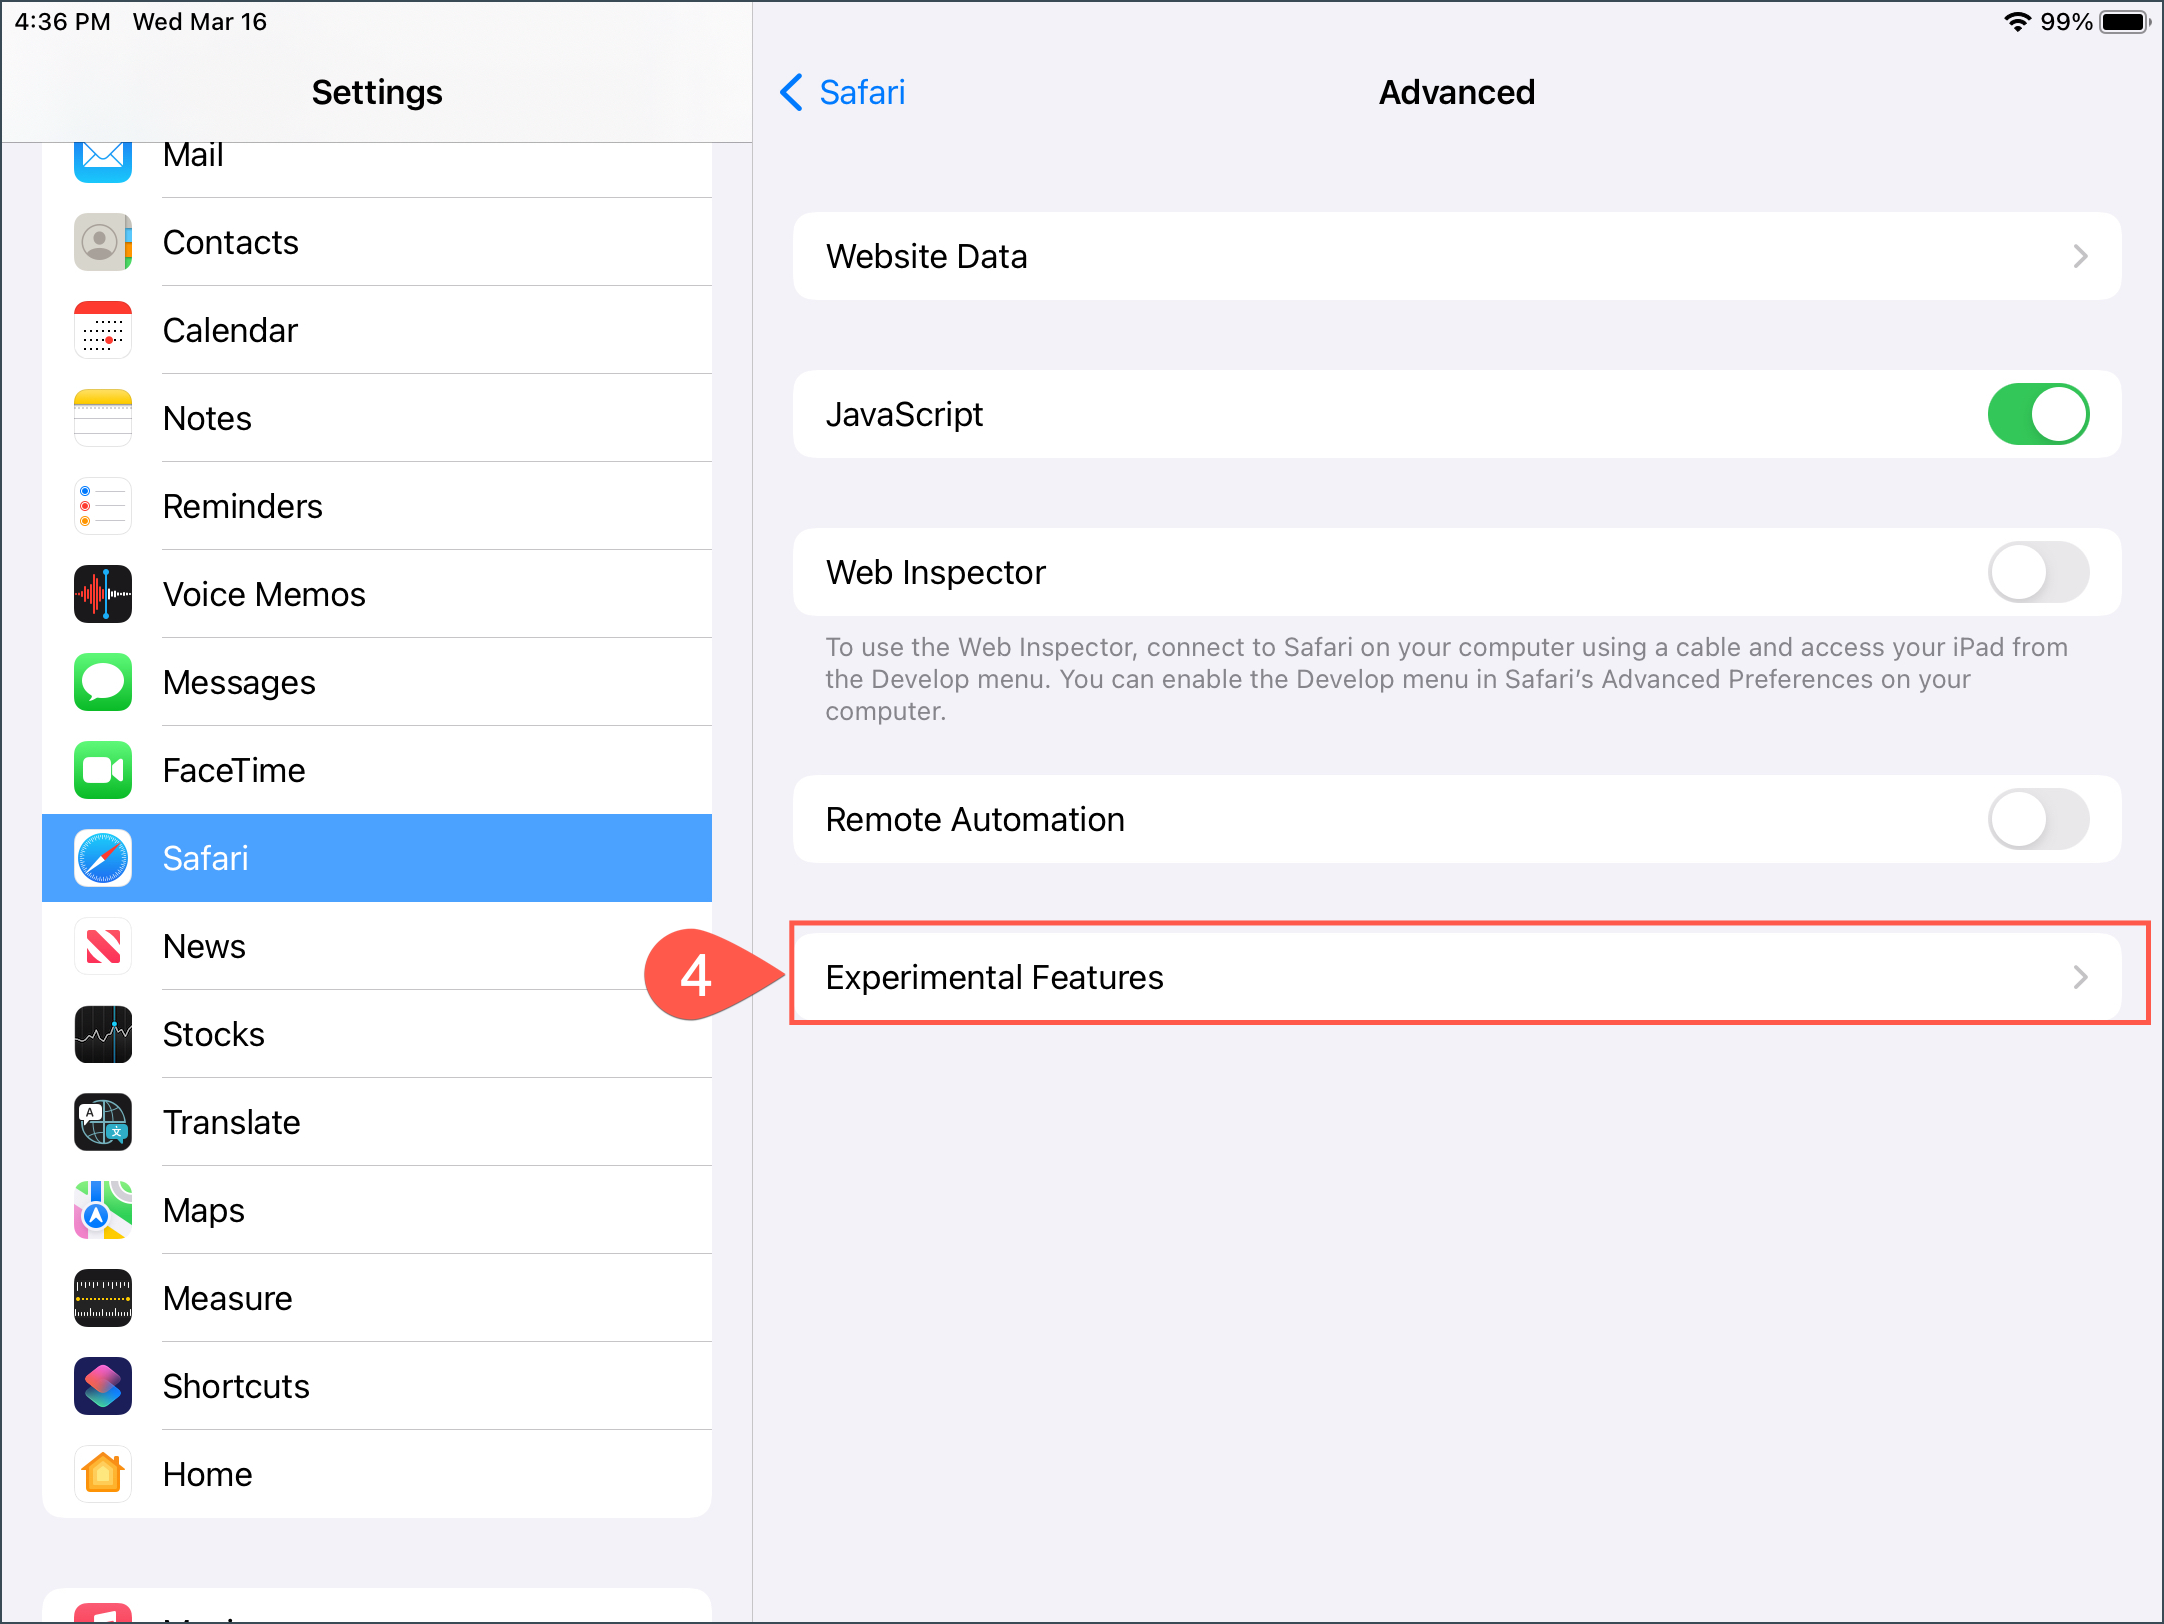The height and width of the screenshot is (1624, 2164).
Task: Tap the Wi-Fi status icon
Action: click(2017, 21)
